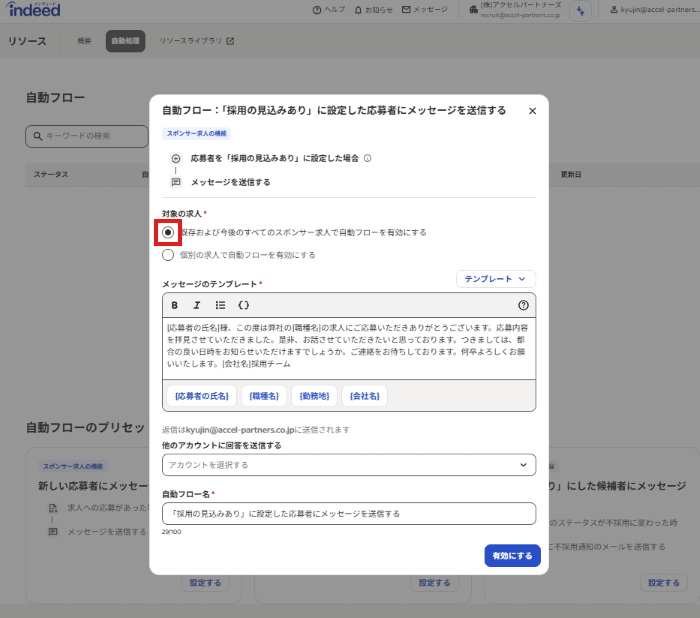The width and height of the screenshot is (700, 618).
Task: Click the info icon beside 採用の見込みあり condition
Action: [368, 158]
